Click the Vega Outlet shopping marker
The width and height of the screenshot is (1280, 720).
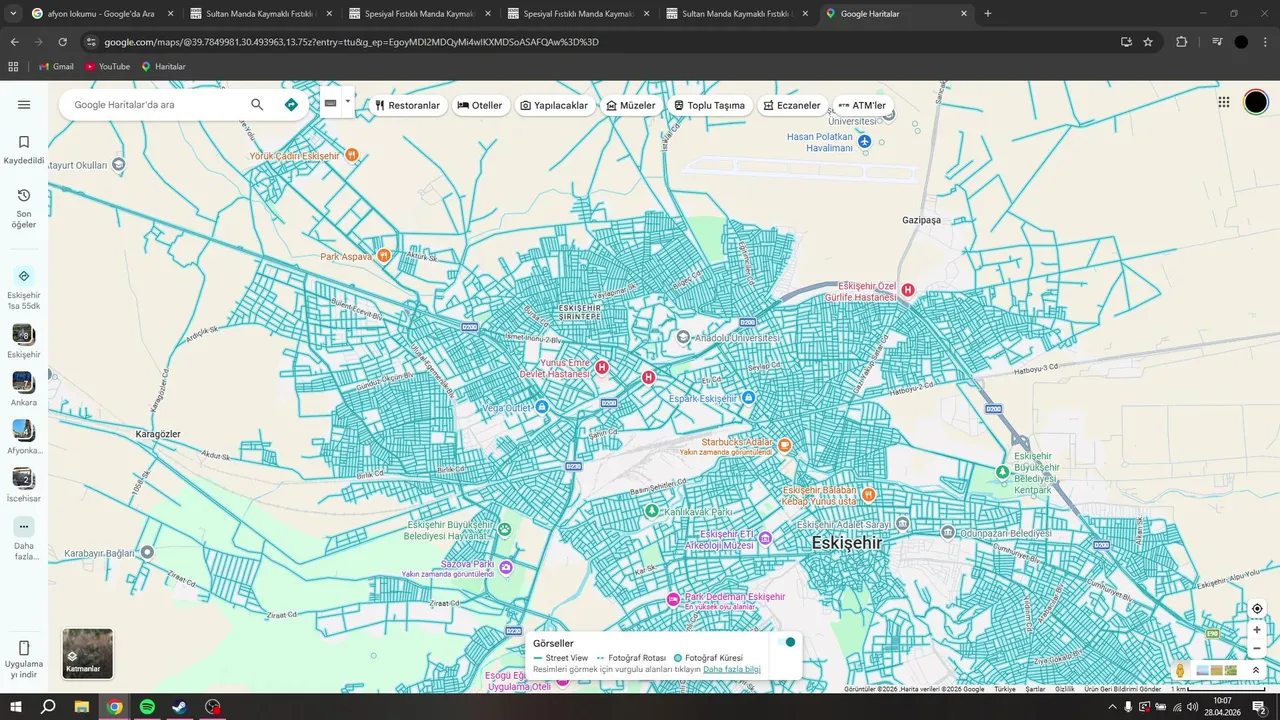[x=541, y=407]
